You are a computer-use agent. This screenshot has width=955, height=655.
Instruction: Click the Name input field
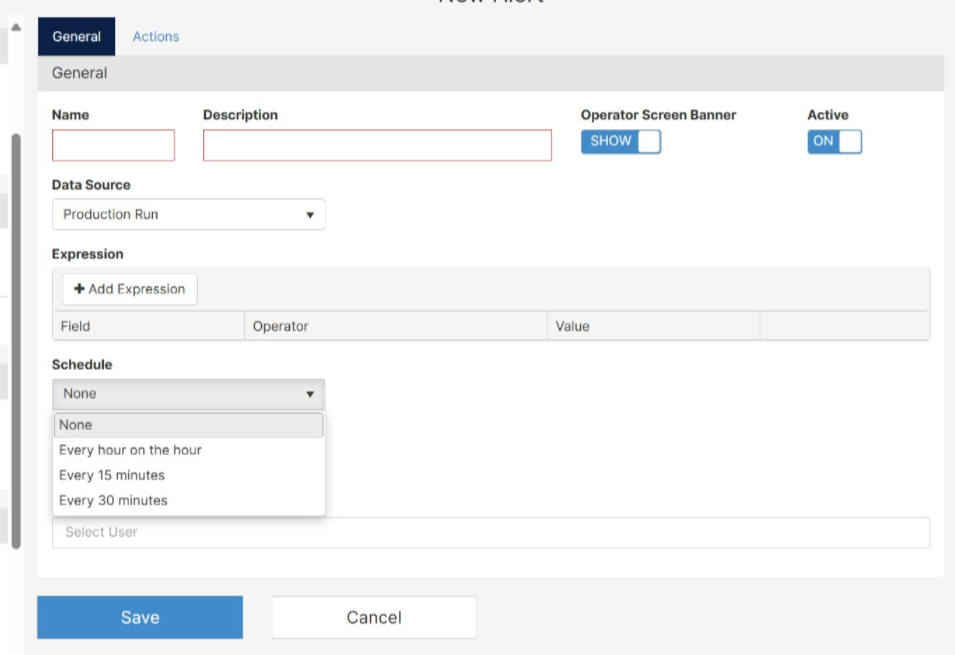(113, 145)
